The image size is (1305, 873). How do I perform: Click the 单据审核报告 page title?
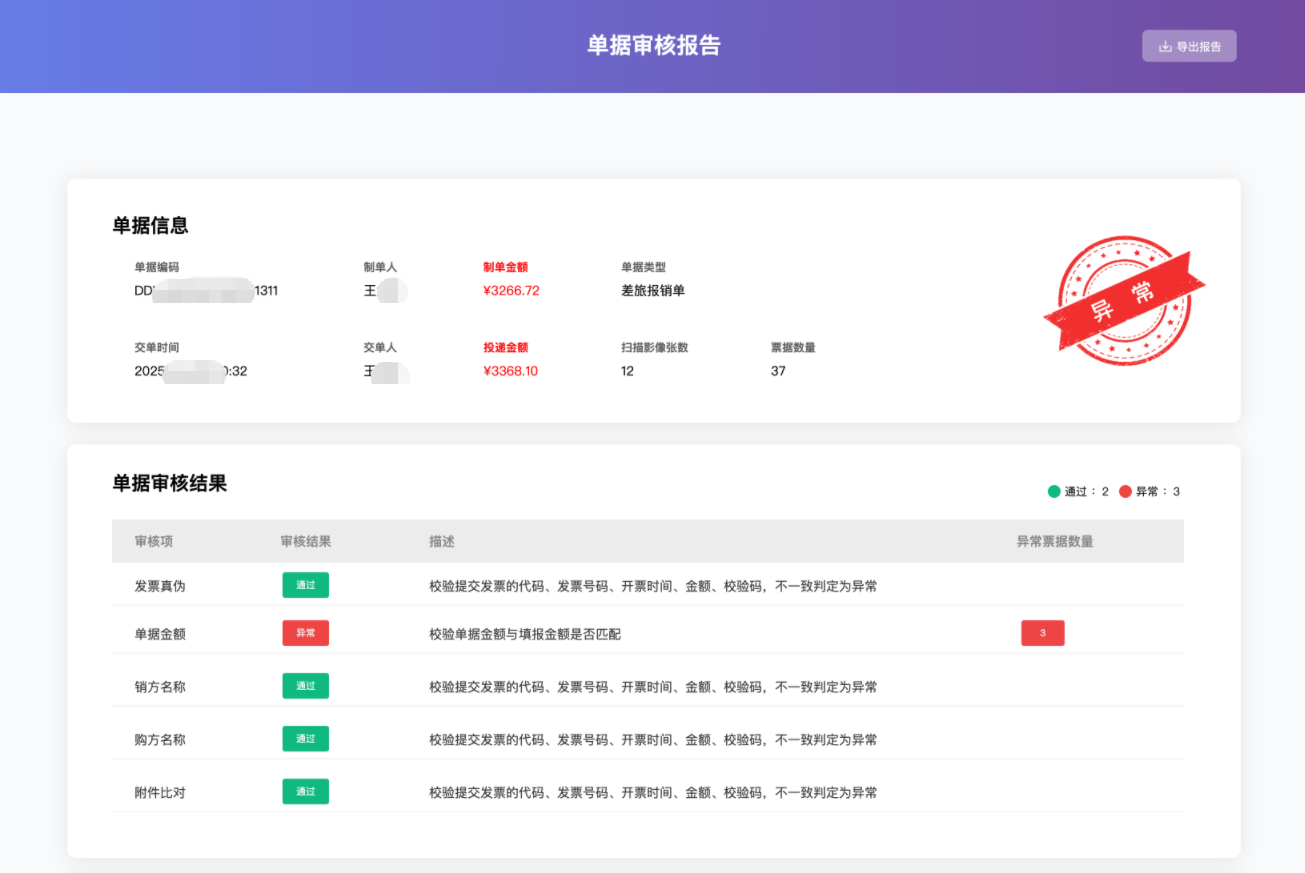[653, 46]
